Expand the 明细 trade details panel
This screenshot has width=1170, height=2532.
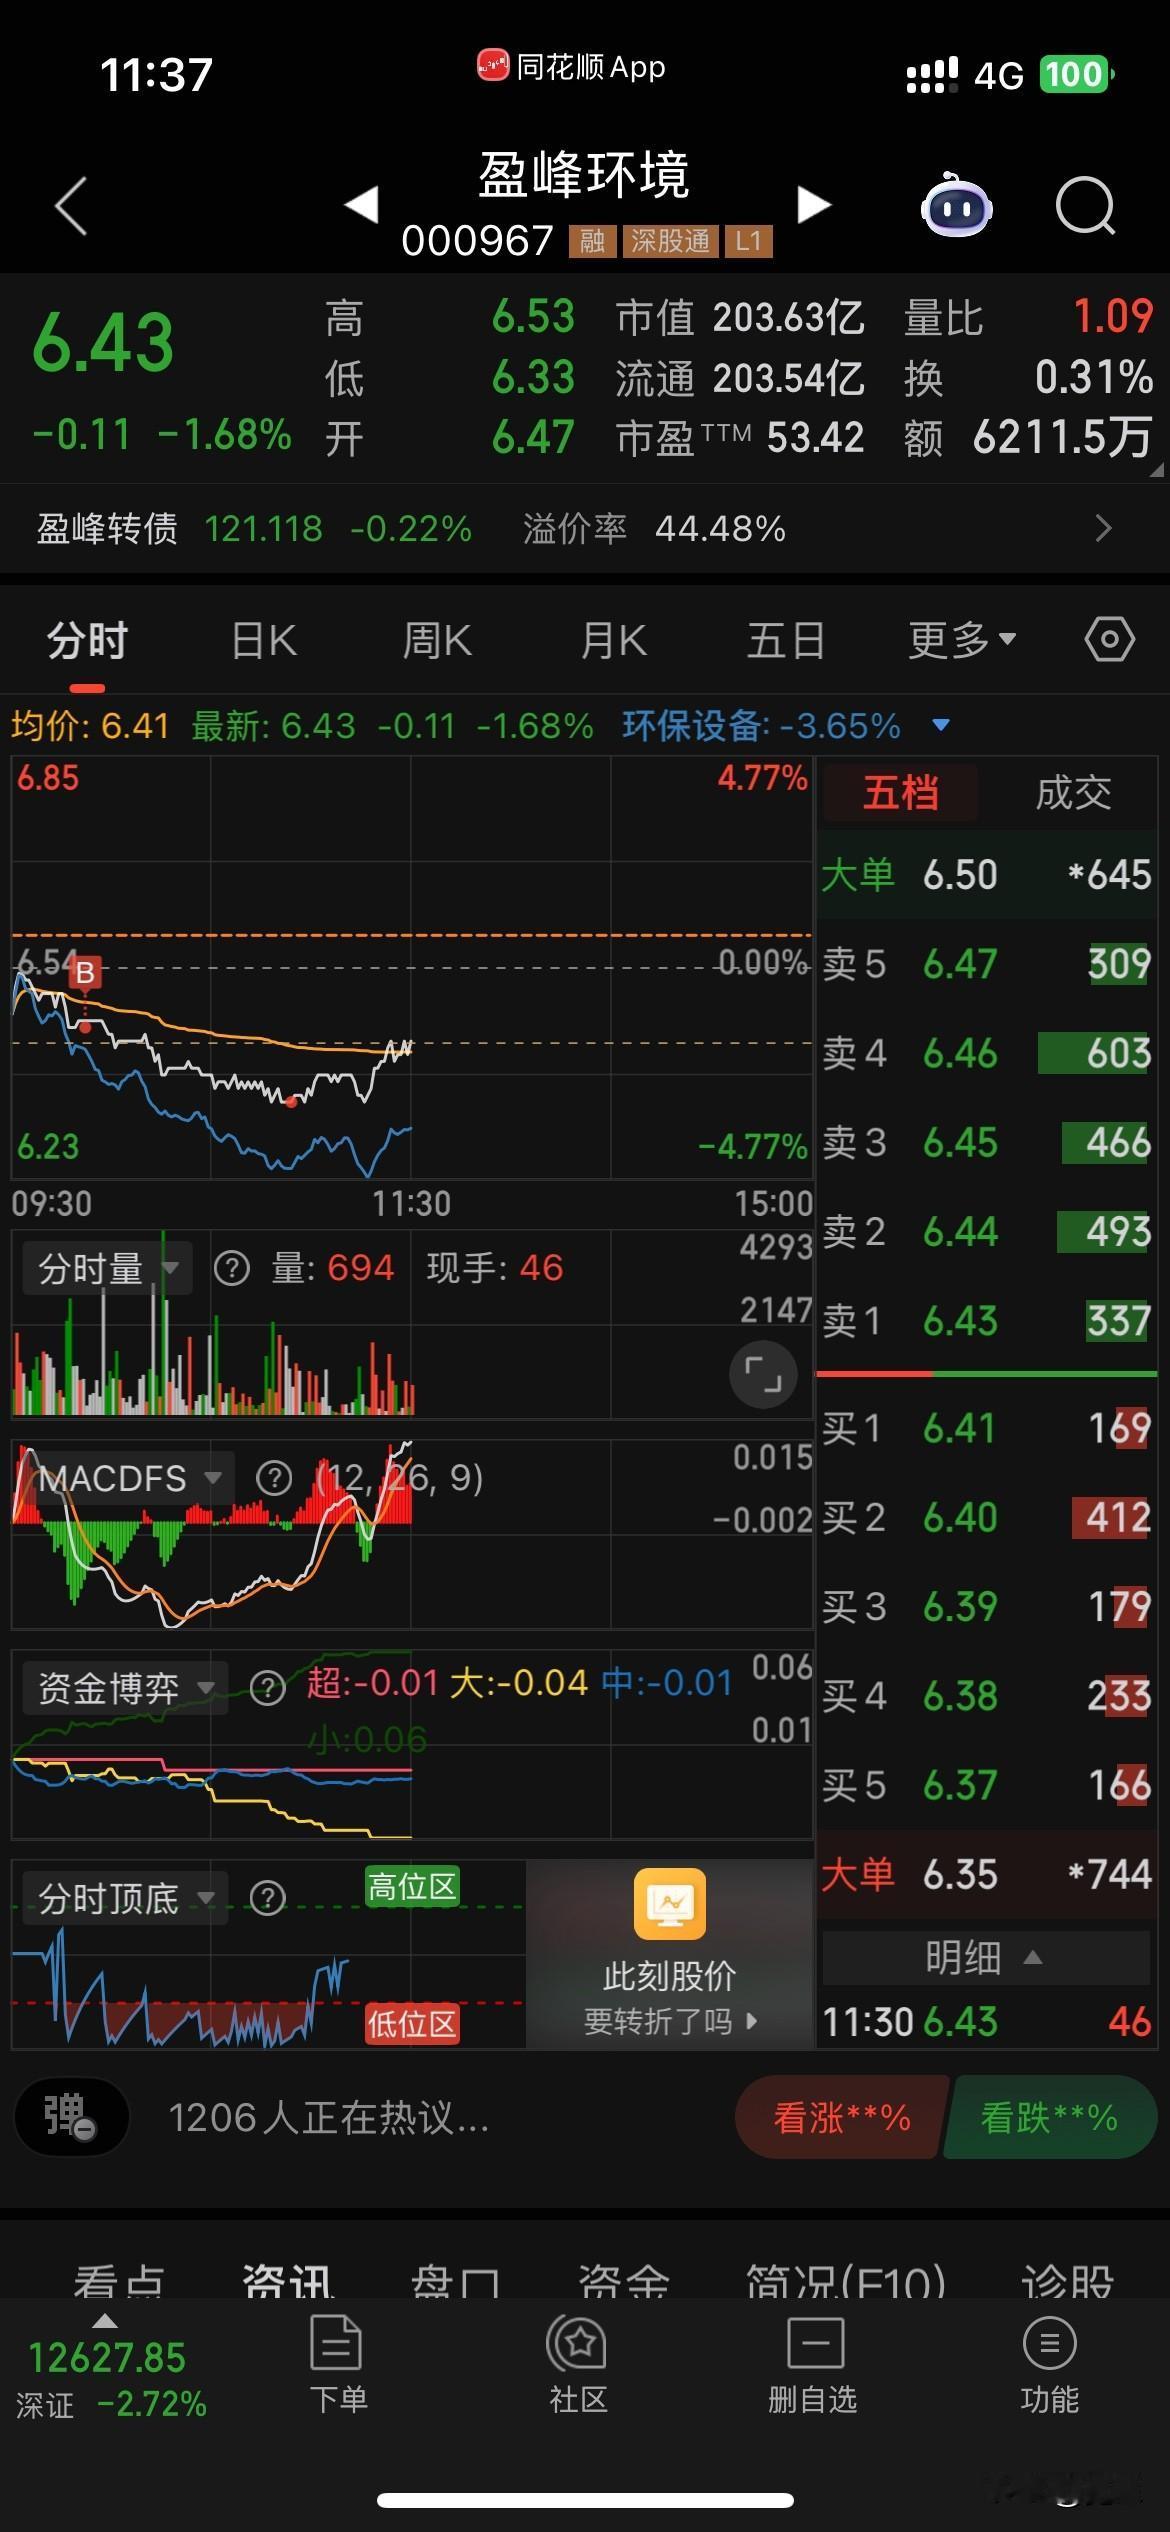(985, 1957)
